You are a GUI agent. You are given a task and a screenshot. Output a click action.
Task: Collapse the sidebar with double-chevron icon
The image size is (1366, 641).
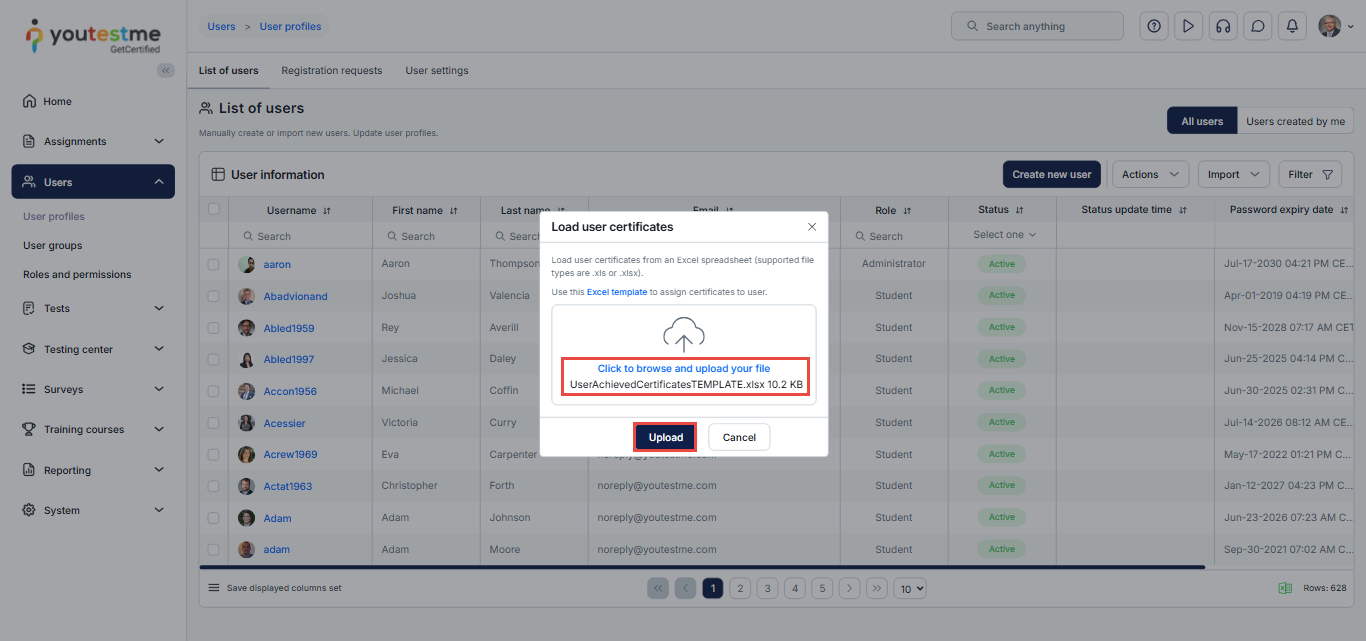coord(166,70)
